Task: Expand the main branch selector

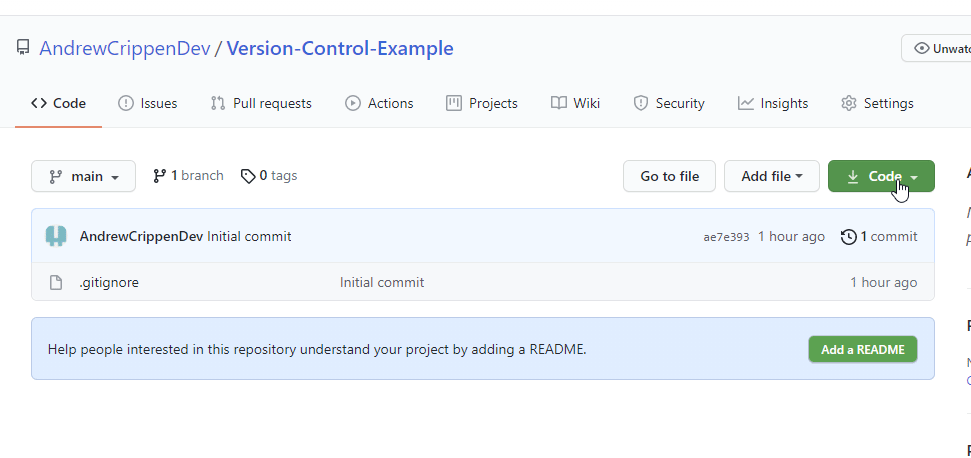Action: tap(84, 176)
